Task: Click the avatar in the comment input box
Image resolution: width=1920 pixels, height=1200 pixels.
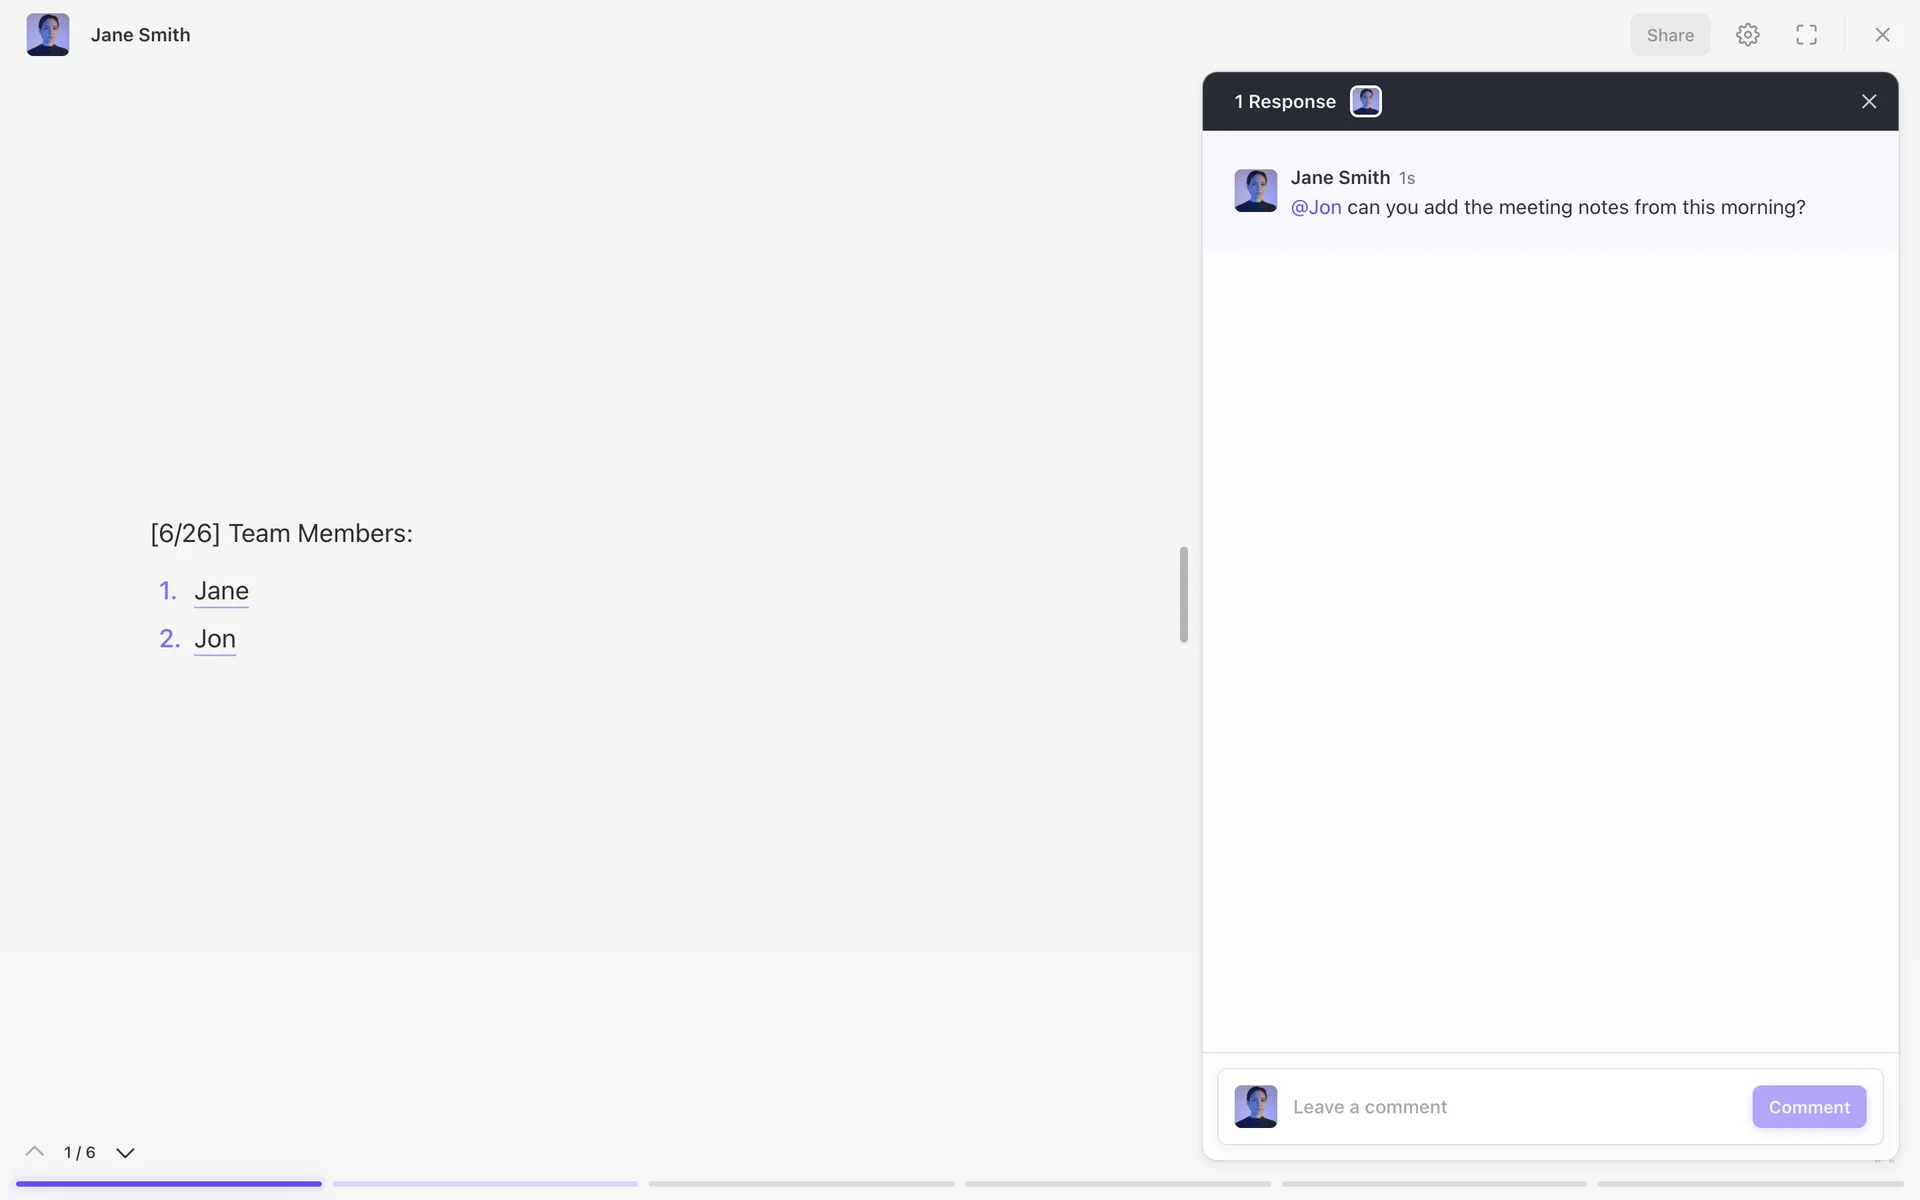Action: [1255, 1107]
